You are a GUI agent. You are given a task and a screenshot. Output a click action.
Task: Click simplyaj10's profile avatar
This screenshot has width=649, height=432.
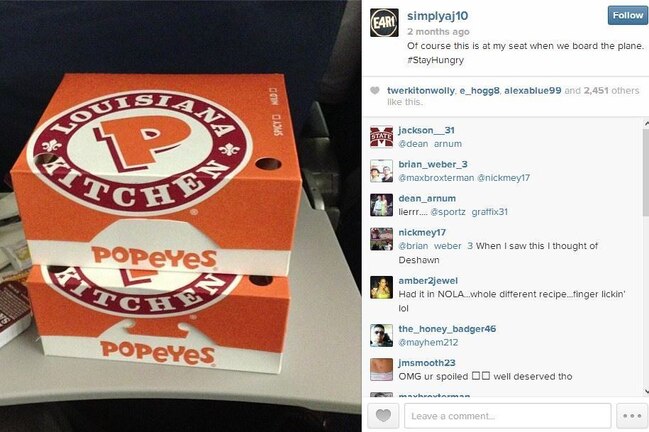point(384,22)
